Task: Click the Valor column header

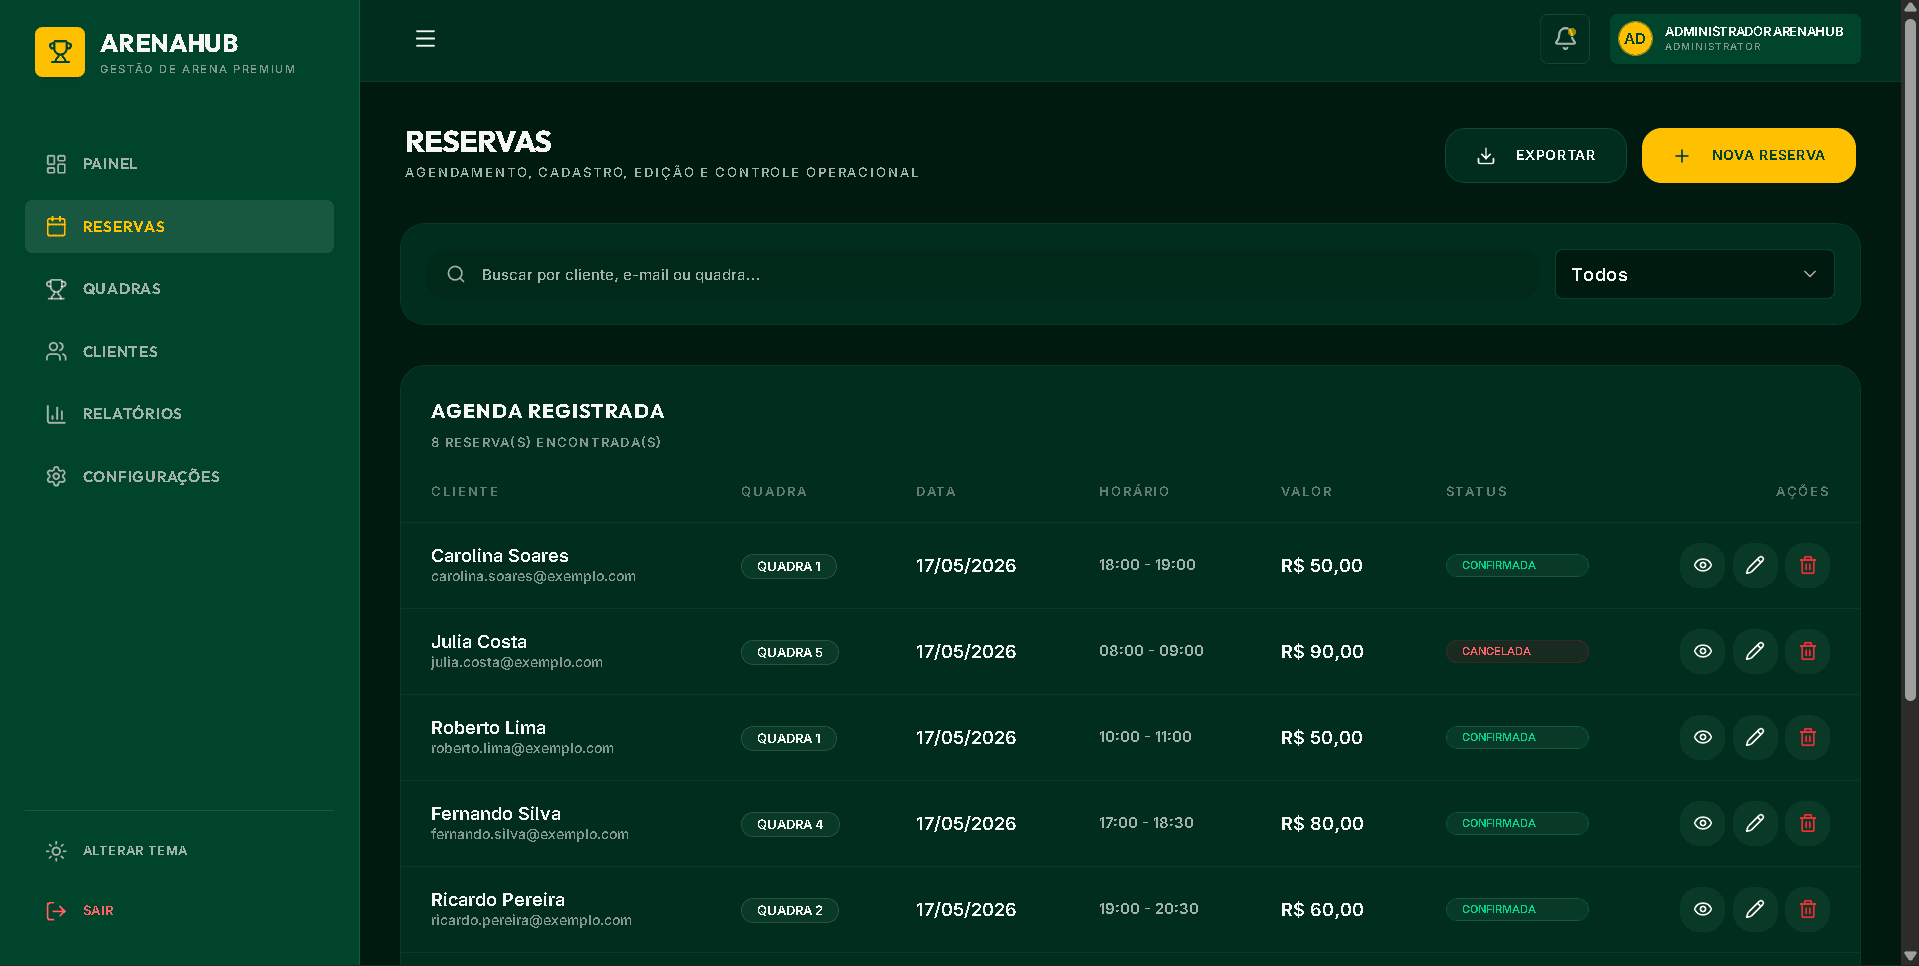Action: tap(1307, 491)
